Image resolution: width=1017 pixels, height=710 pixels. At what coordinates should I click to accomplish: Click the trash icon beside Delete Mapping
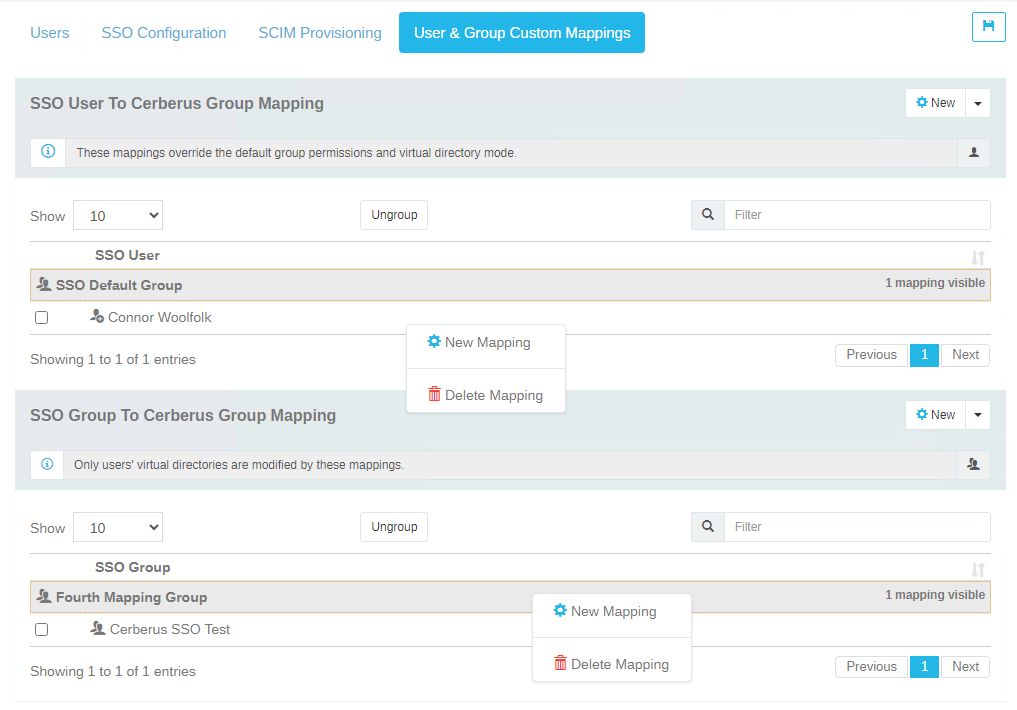click(433, 393)
